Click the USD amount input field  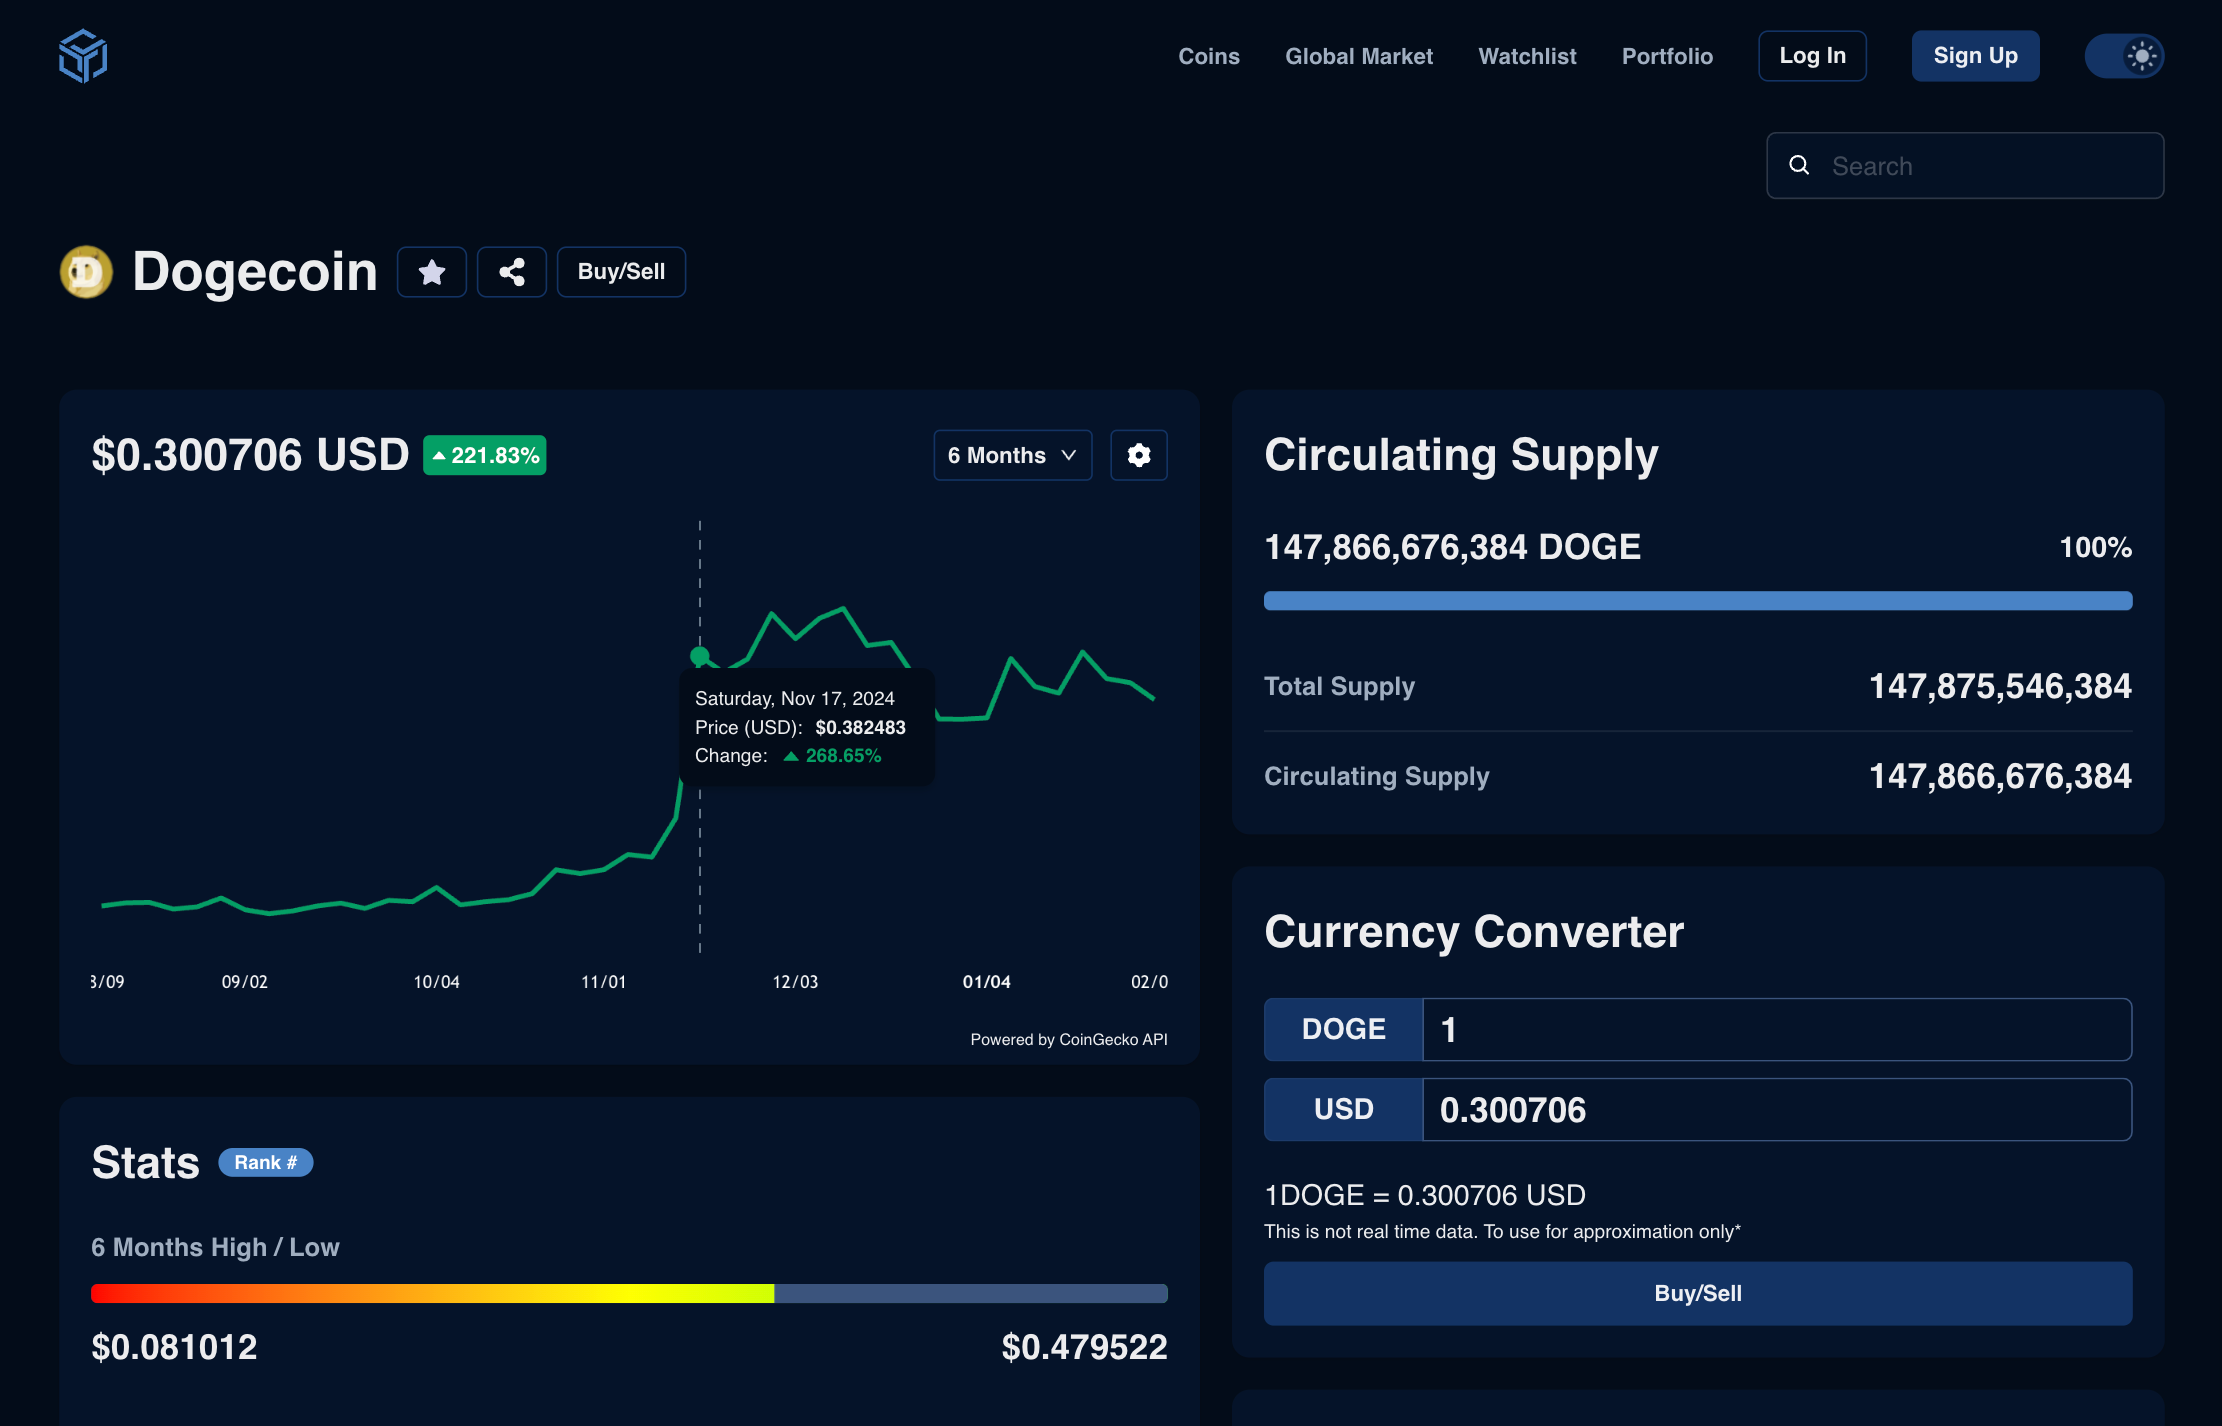1776,1110
